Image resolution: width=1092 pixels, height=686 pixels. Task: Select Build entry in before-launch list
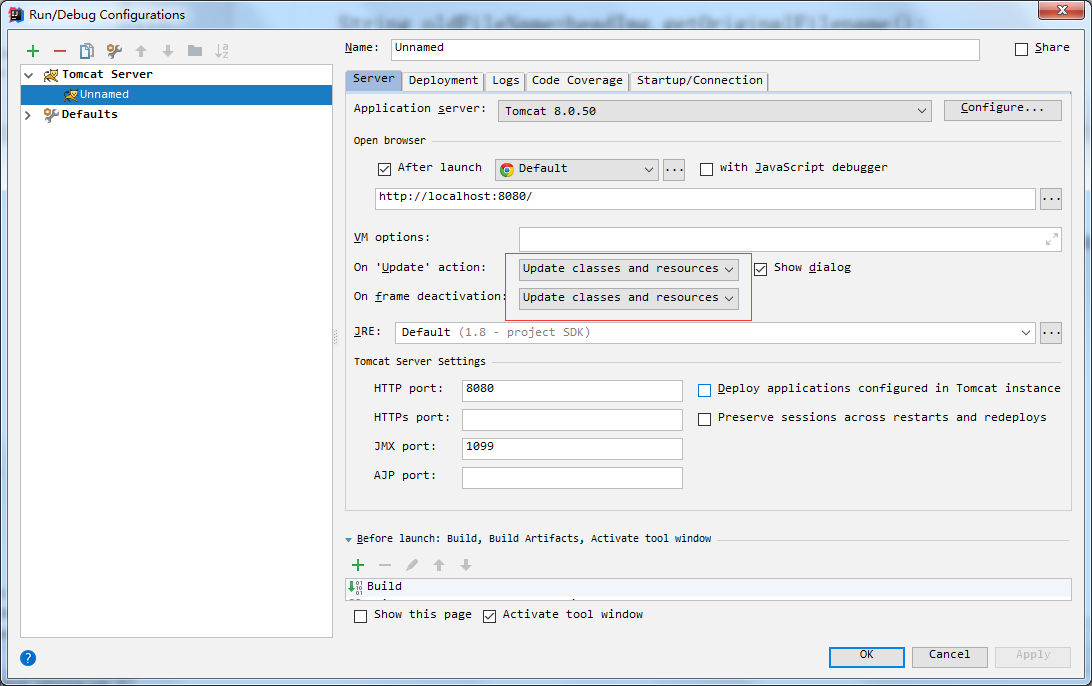coord(708,587)
